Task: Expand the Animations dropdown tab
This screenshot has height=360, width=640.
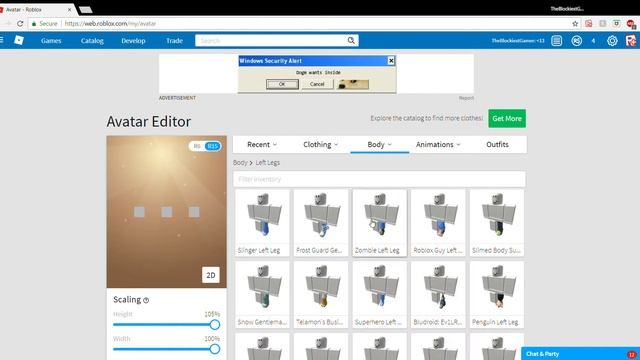Action: point(438,144)
